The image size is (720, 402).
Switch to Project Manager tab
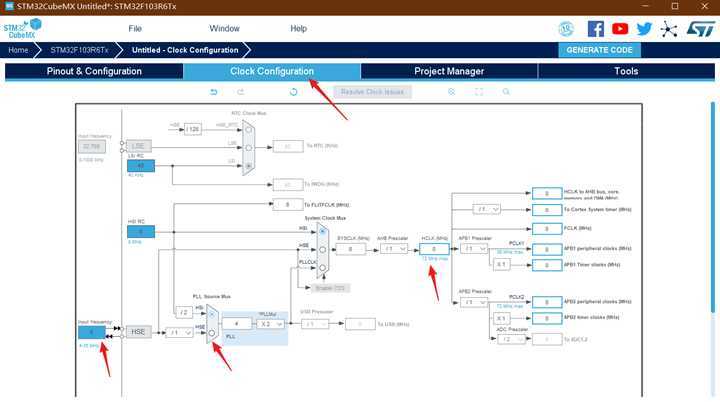click(449, 71)
